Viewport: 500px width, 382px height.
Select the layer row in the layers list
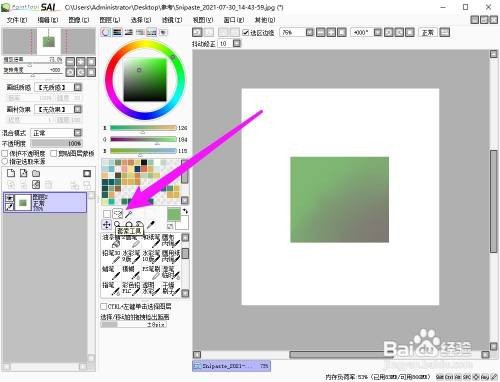[x=45, y=202]
